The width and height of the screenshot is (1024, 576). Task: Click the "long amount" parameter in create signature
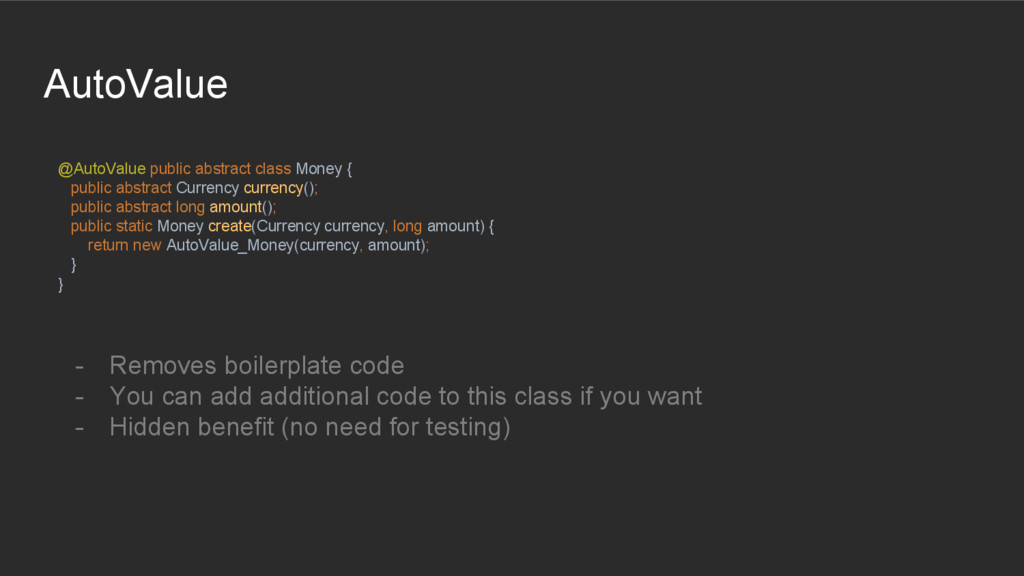pyautogui.click(x=436, y=226)
